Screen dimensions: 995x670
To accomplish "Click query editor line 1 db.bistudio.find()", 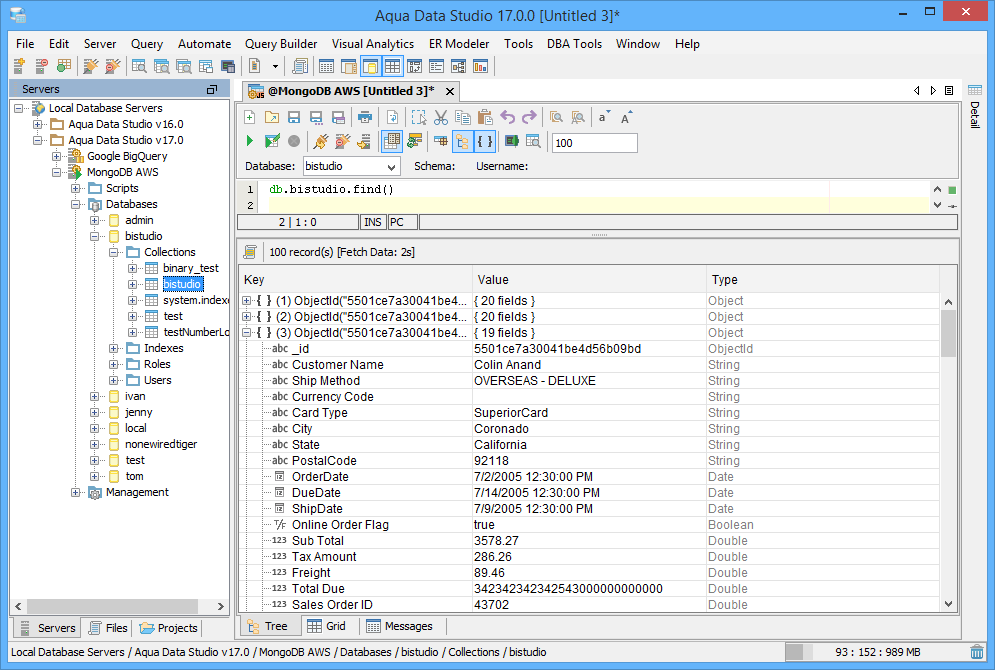I will click(331, 189).
